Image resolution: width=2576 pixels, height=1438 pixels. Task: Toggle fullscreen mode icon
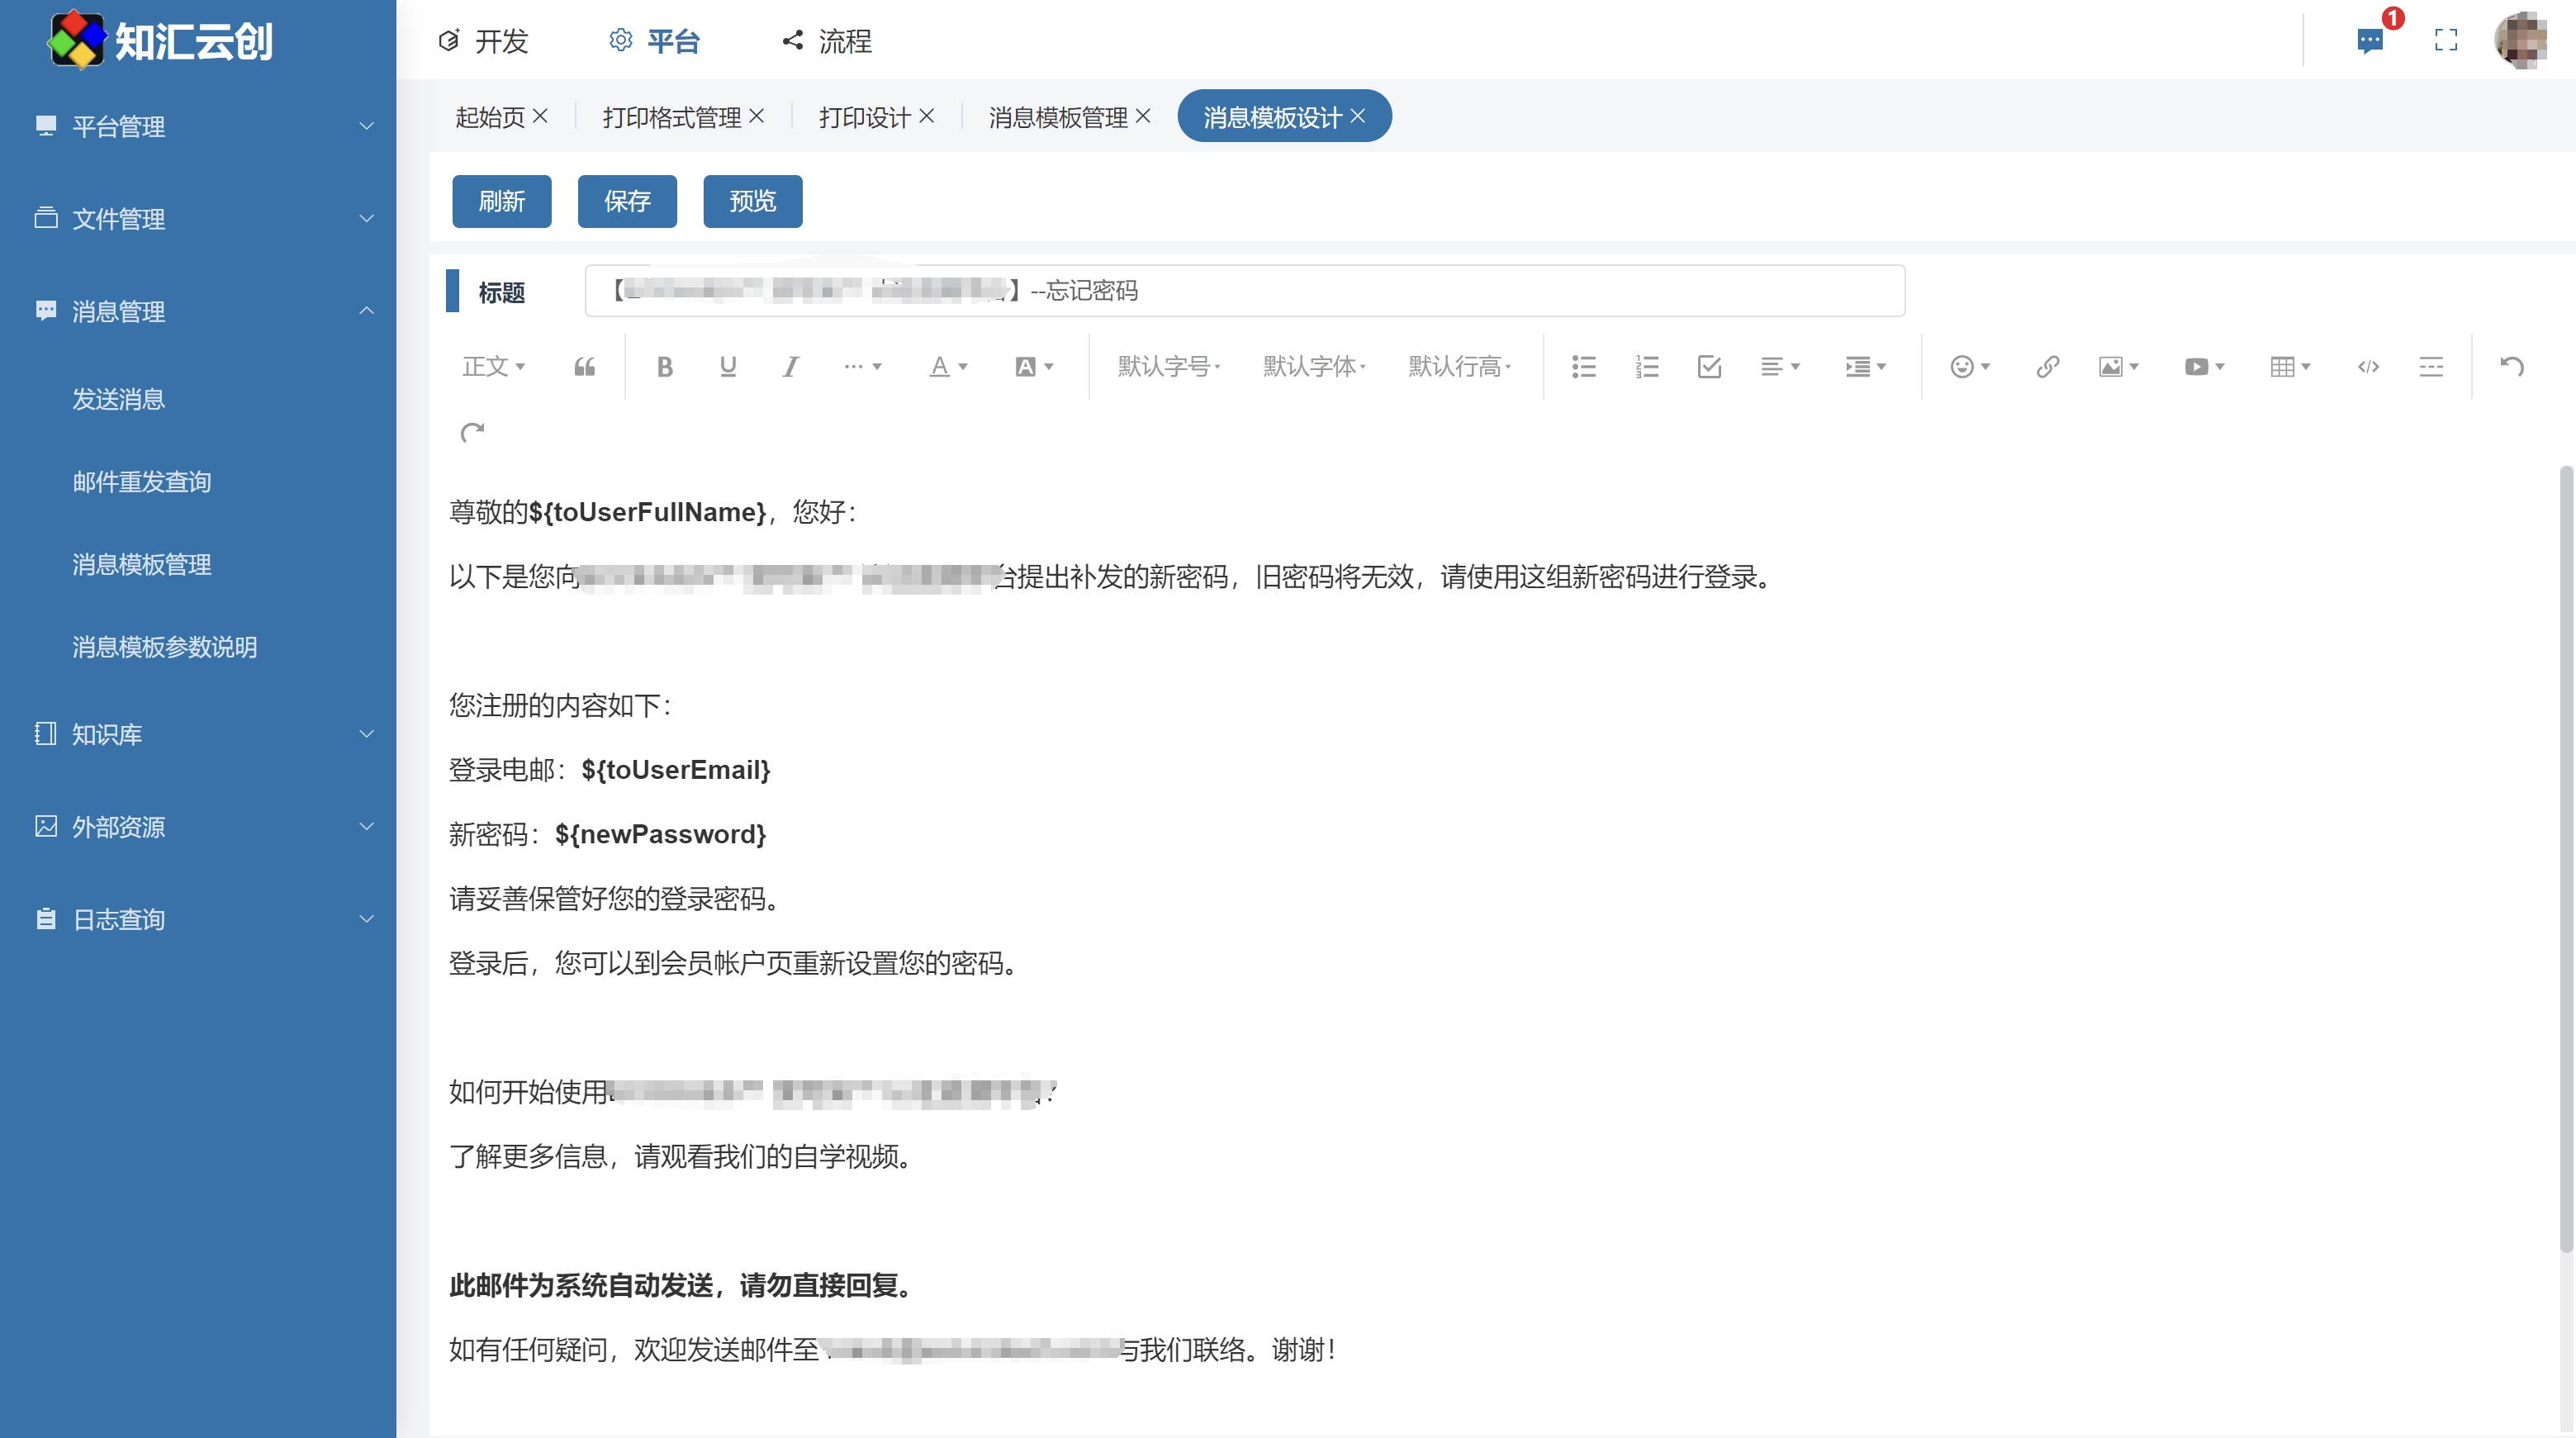(2446, 41)
